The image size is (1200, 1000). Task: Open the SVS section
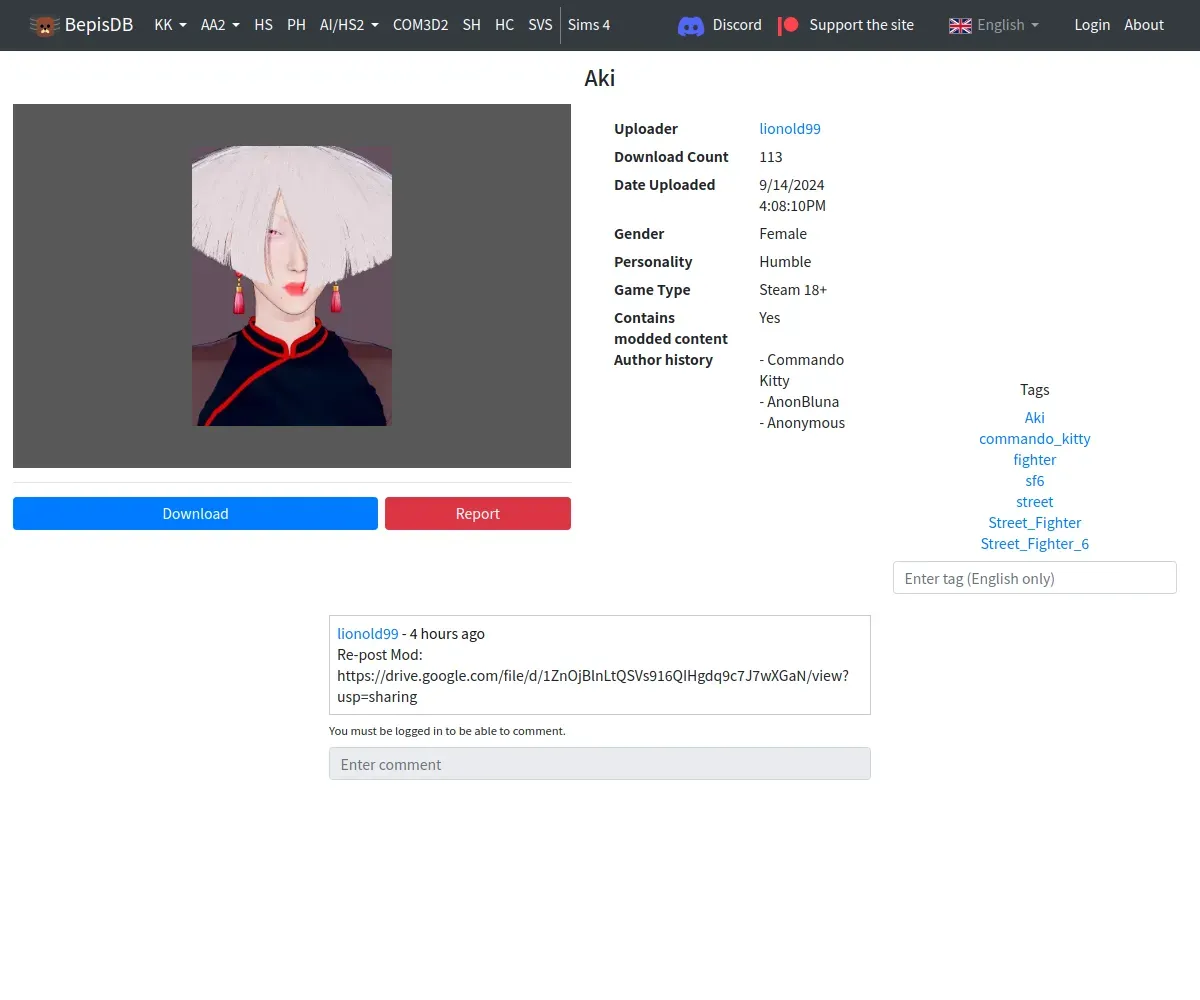point(540,25)
